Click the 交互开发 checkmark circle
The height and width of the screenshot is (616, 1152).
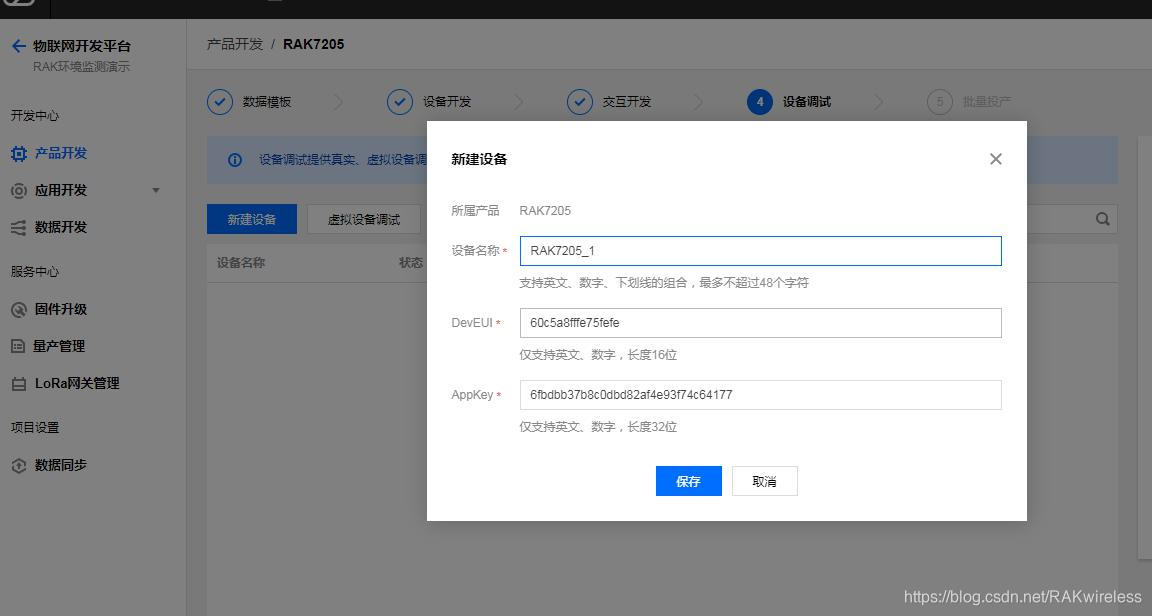tap(580, 102)
